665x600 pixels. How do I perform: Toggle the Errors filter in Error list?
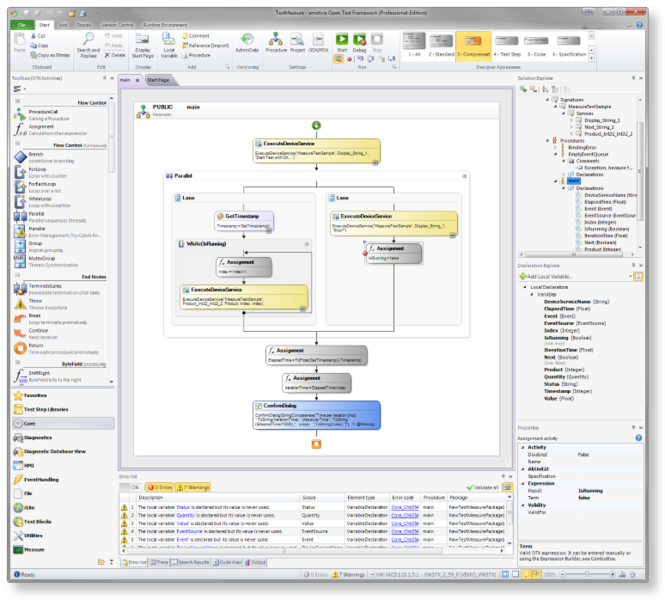pyautogui.click(x=161, y=486)
